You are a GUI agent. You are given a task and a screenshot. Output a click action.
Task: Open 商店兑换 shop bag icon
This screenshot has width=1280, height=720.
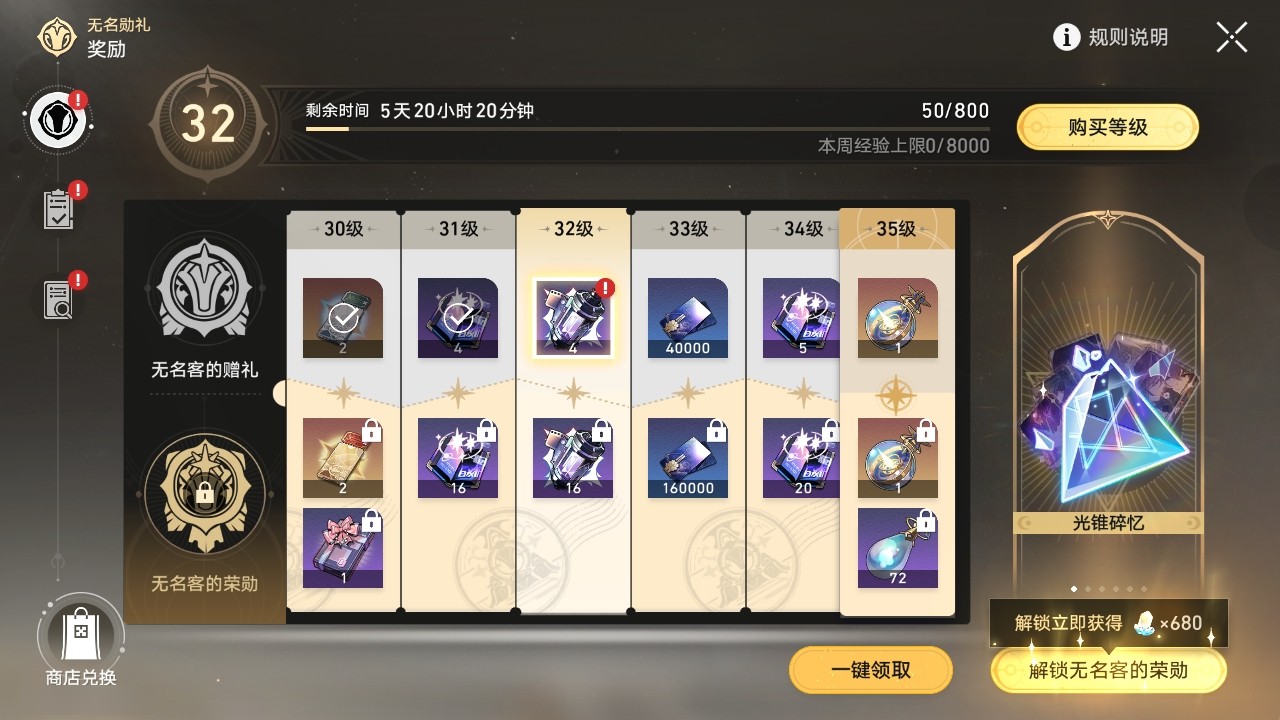(80, 633)
